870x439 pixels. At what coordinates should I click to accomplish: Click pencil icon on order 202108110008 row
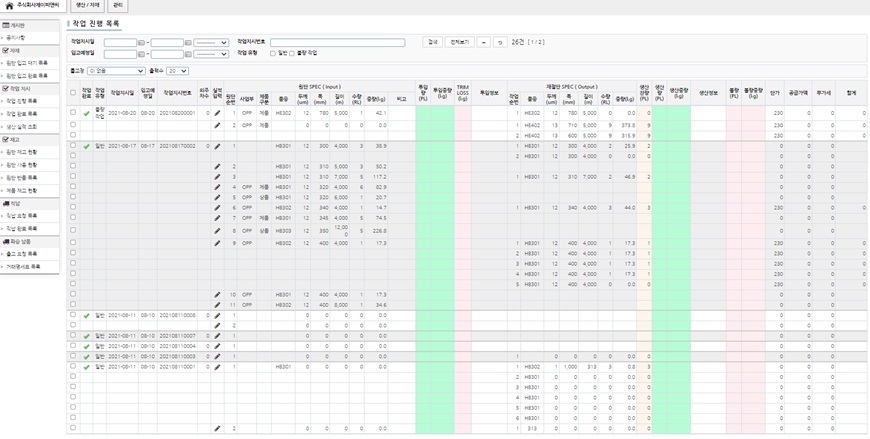pos(218,315)
